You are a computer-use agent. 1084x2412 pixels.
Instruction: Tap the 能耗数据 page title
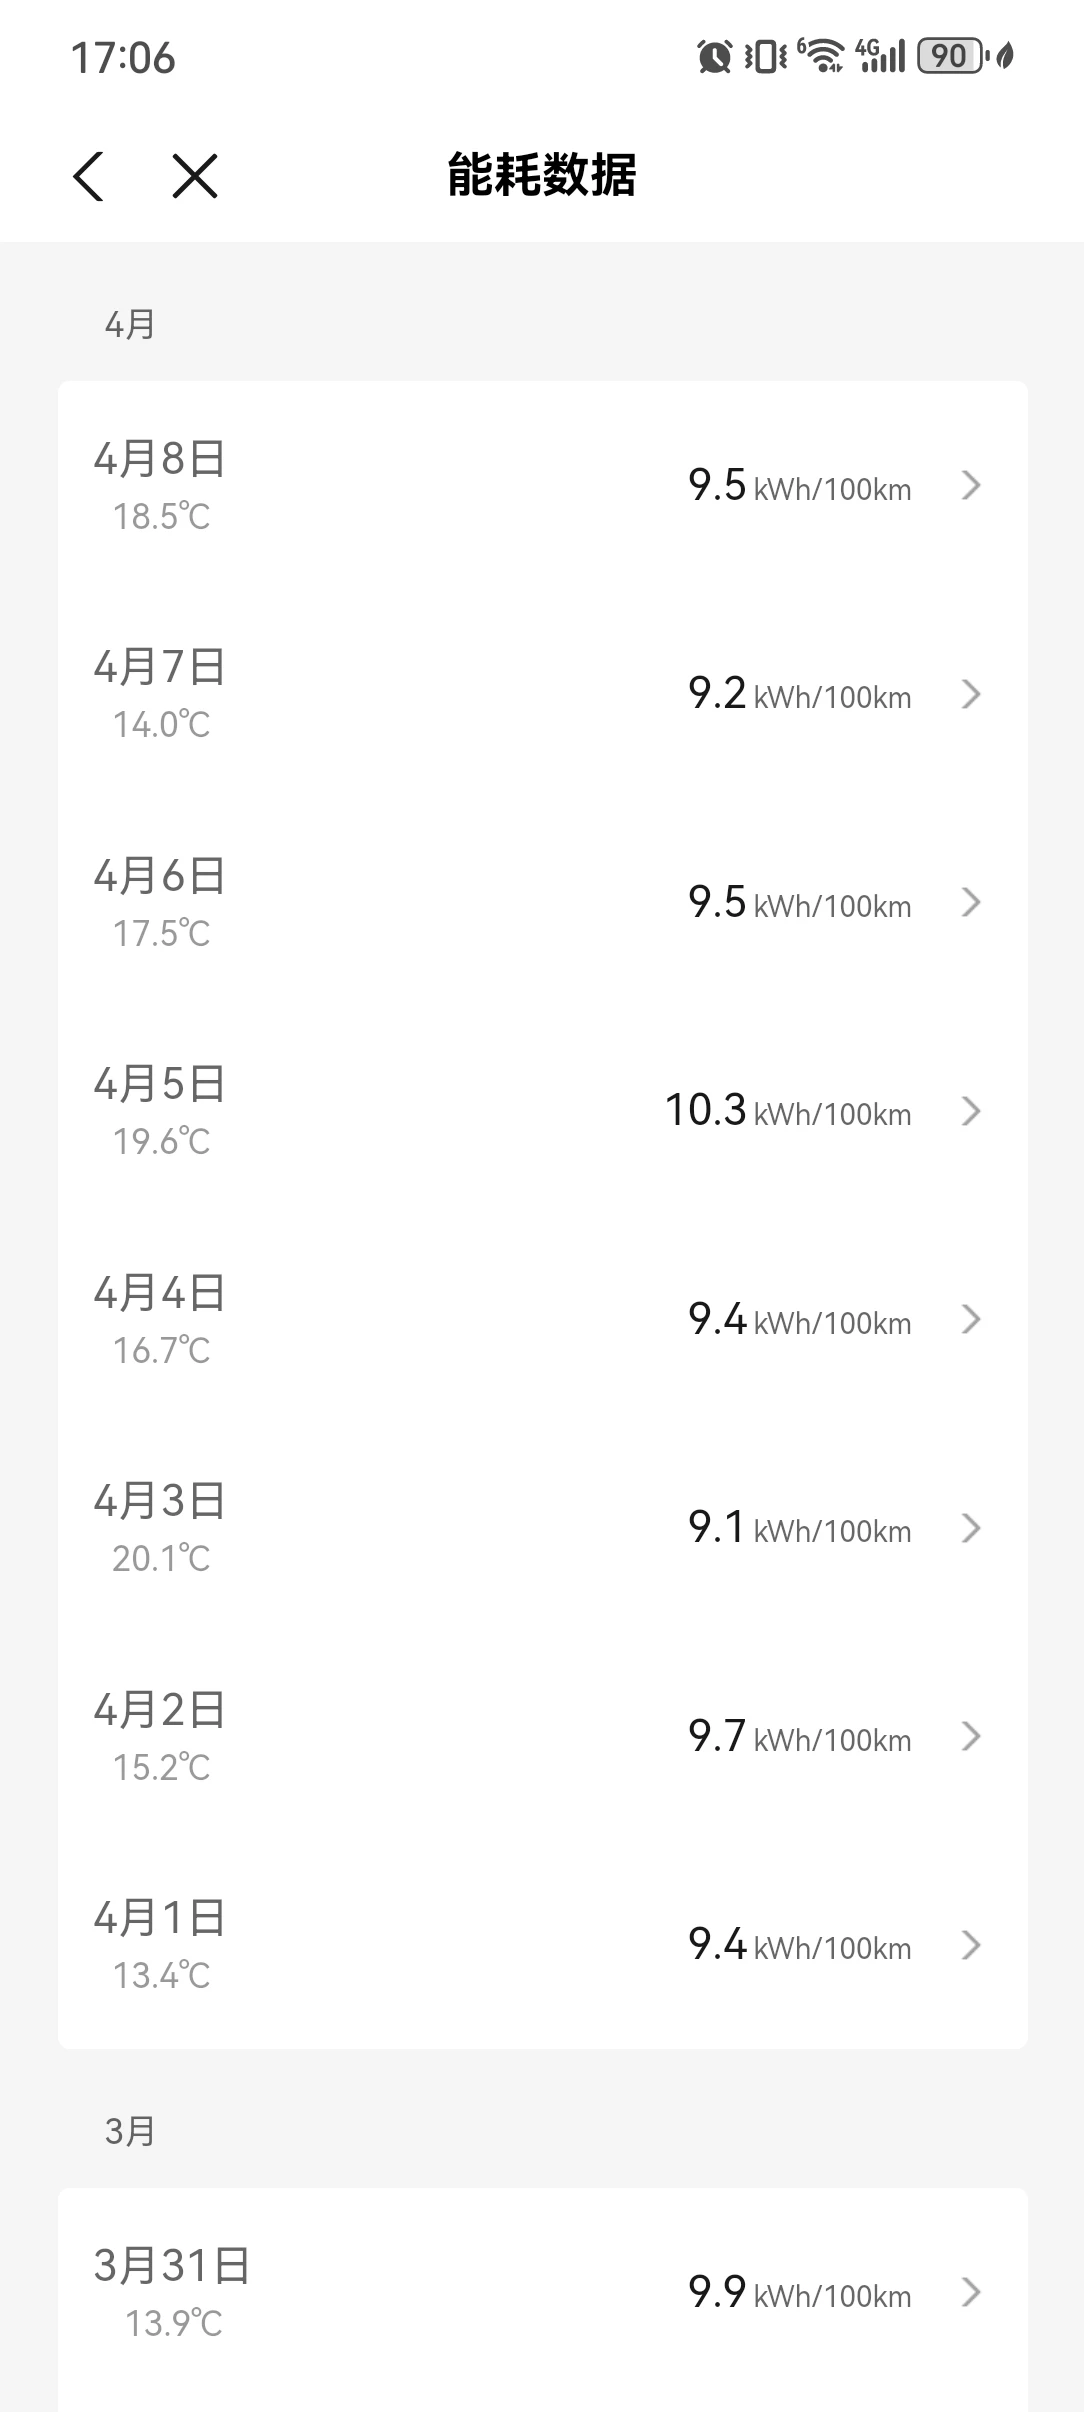tap(542, 176)
